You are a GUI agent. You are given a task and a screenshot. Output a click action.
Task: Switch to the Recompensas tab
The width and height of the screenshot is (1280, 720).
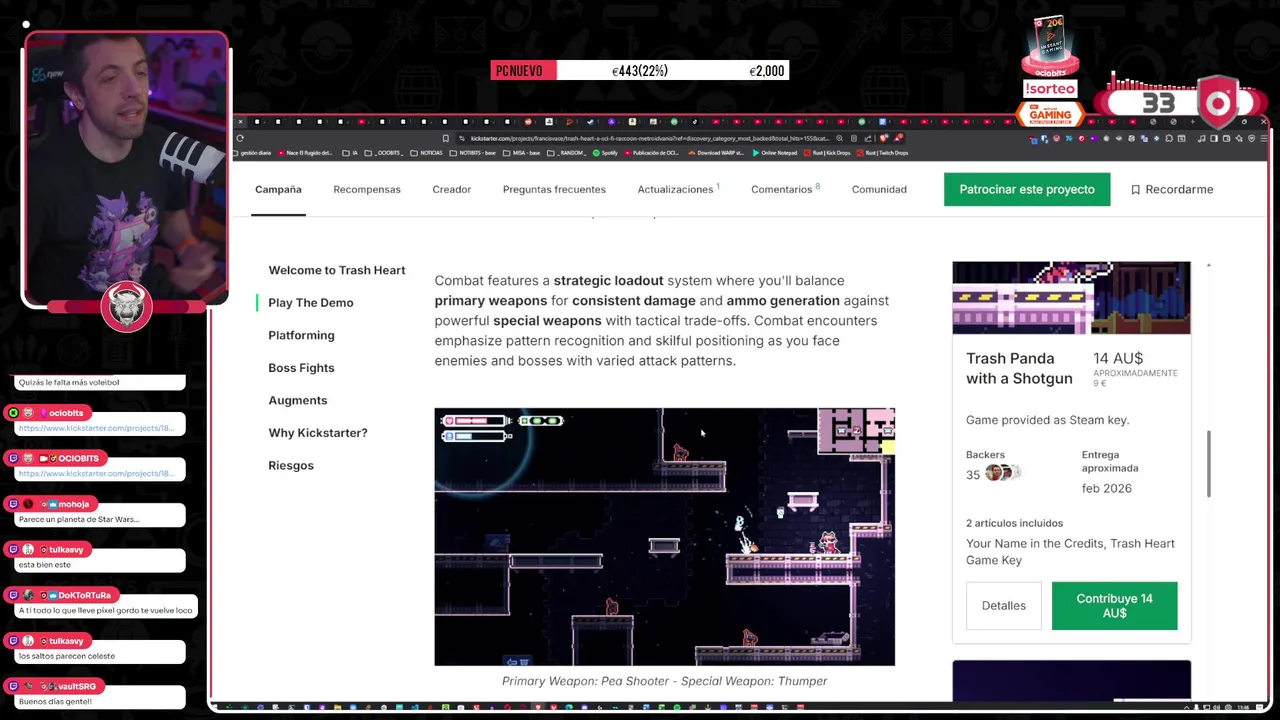click(367, 189)
